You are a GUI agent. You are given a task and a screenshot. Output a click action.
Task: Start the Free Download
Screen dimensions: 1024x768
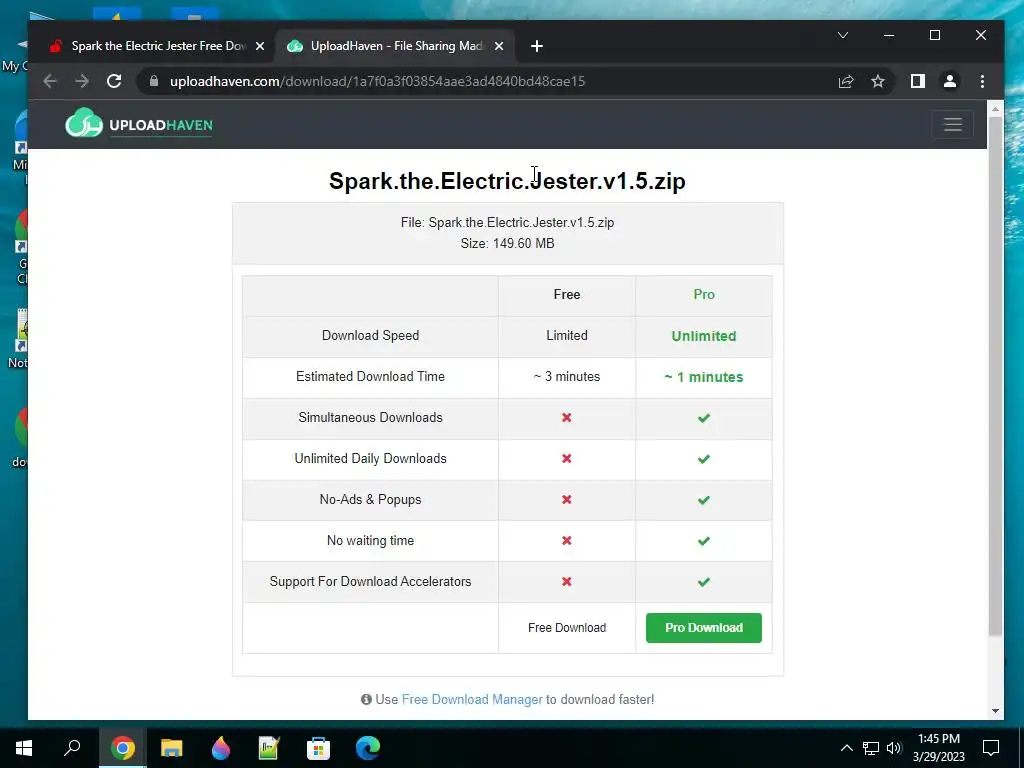567,628
